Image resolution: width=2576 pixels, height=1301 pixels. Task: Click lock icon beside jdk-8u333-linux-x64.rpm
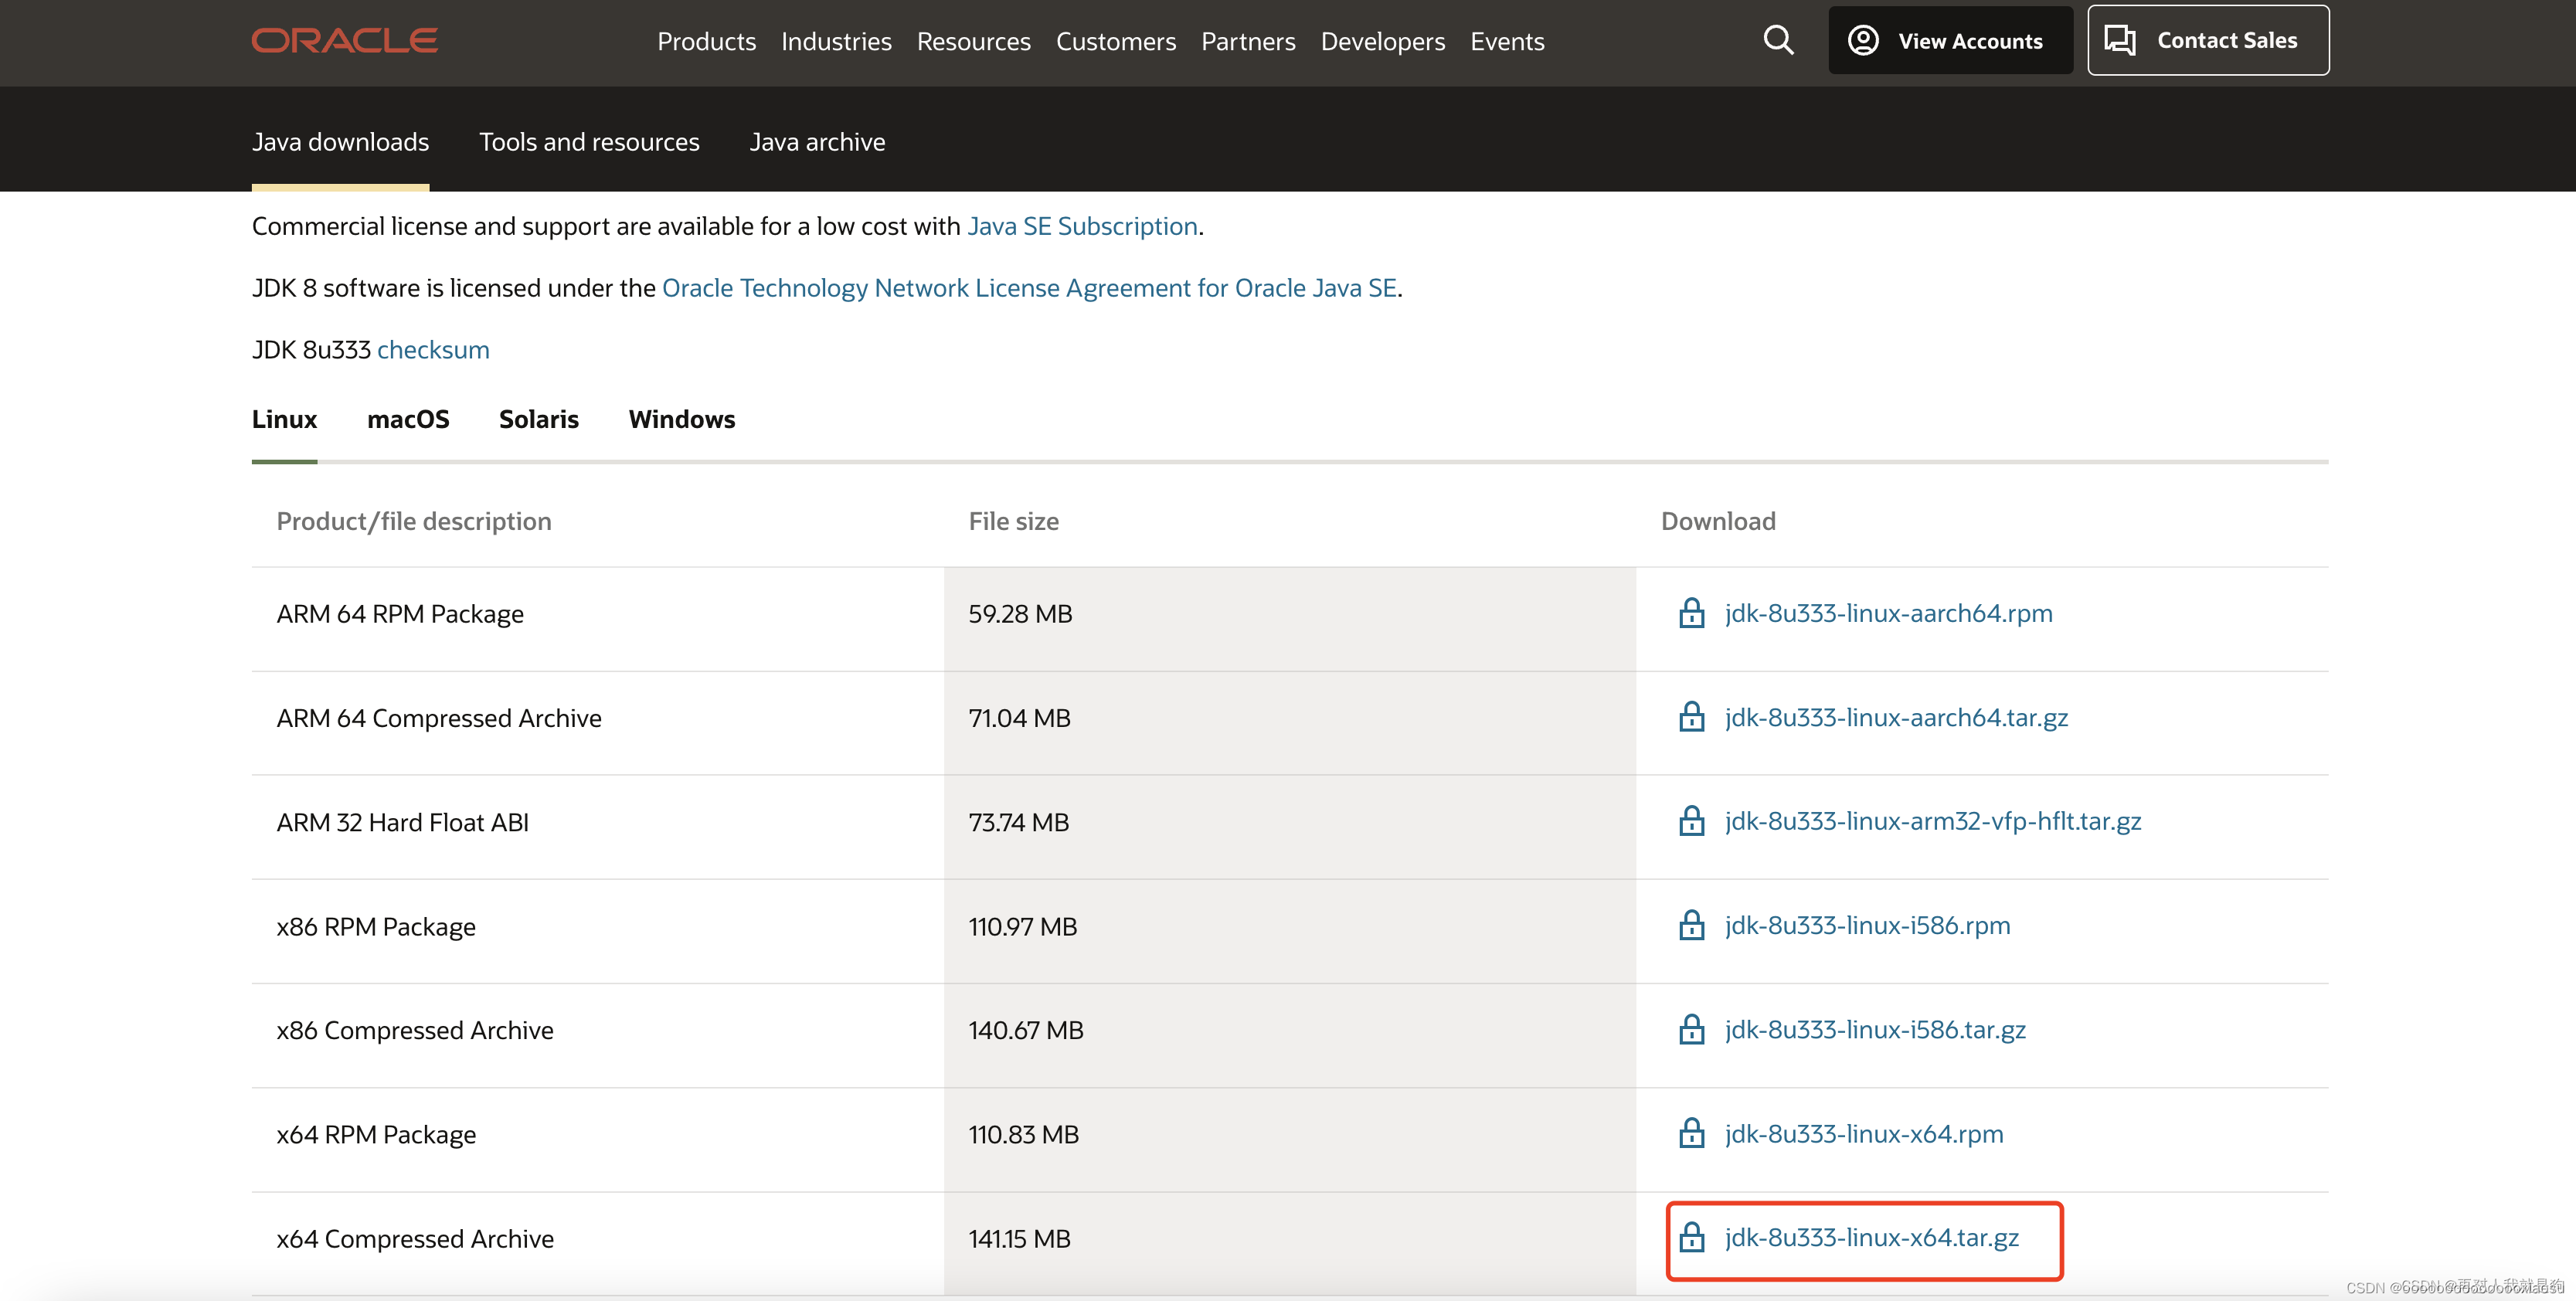[1691, 1133]
